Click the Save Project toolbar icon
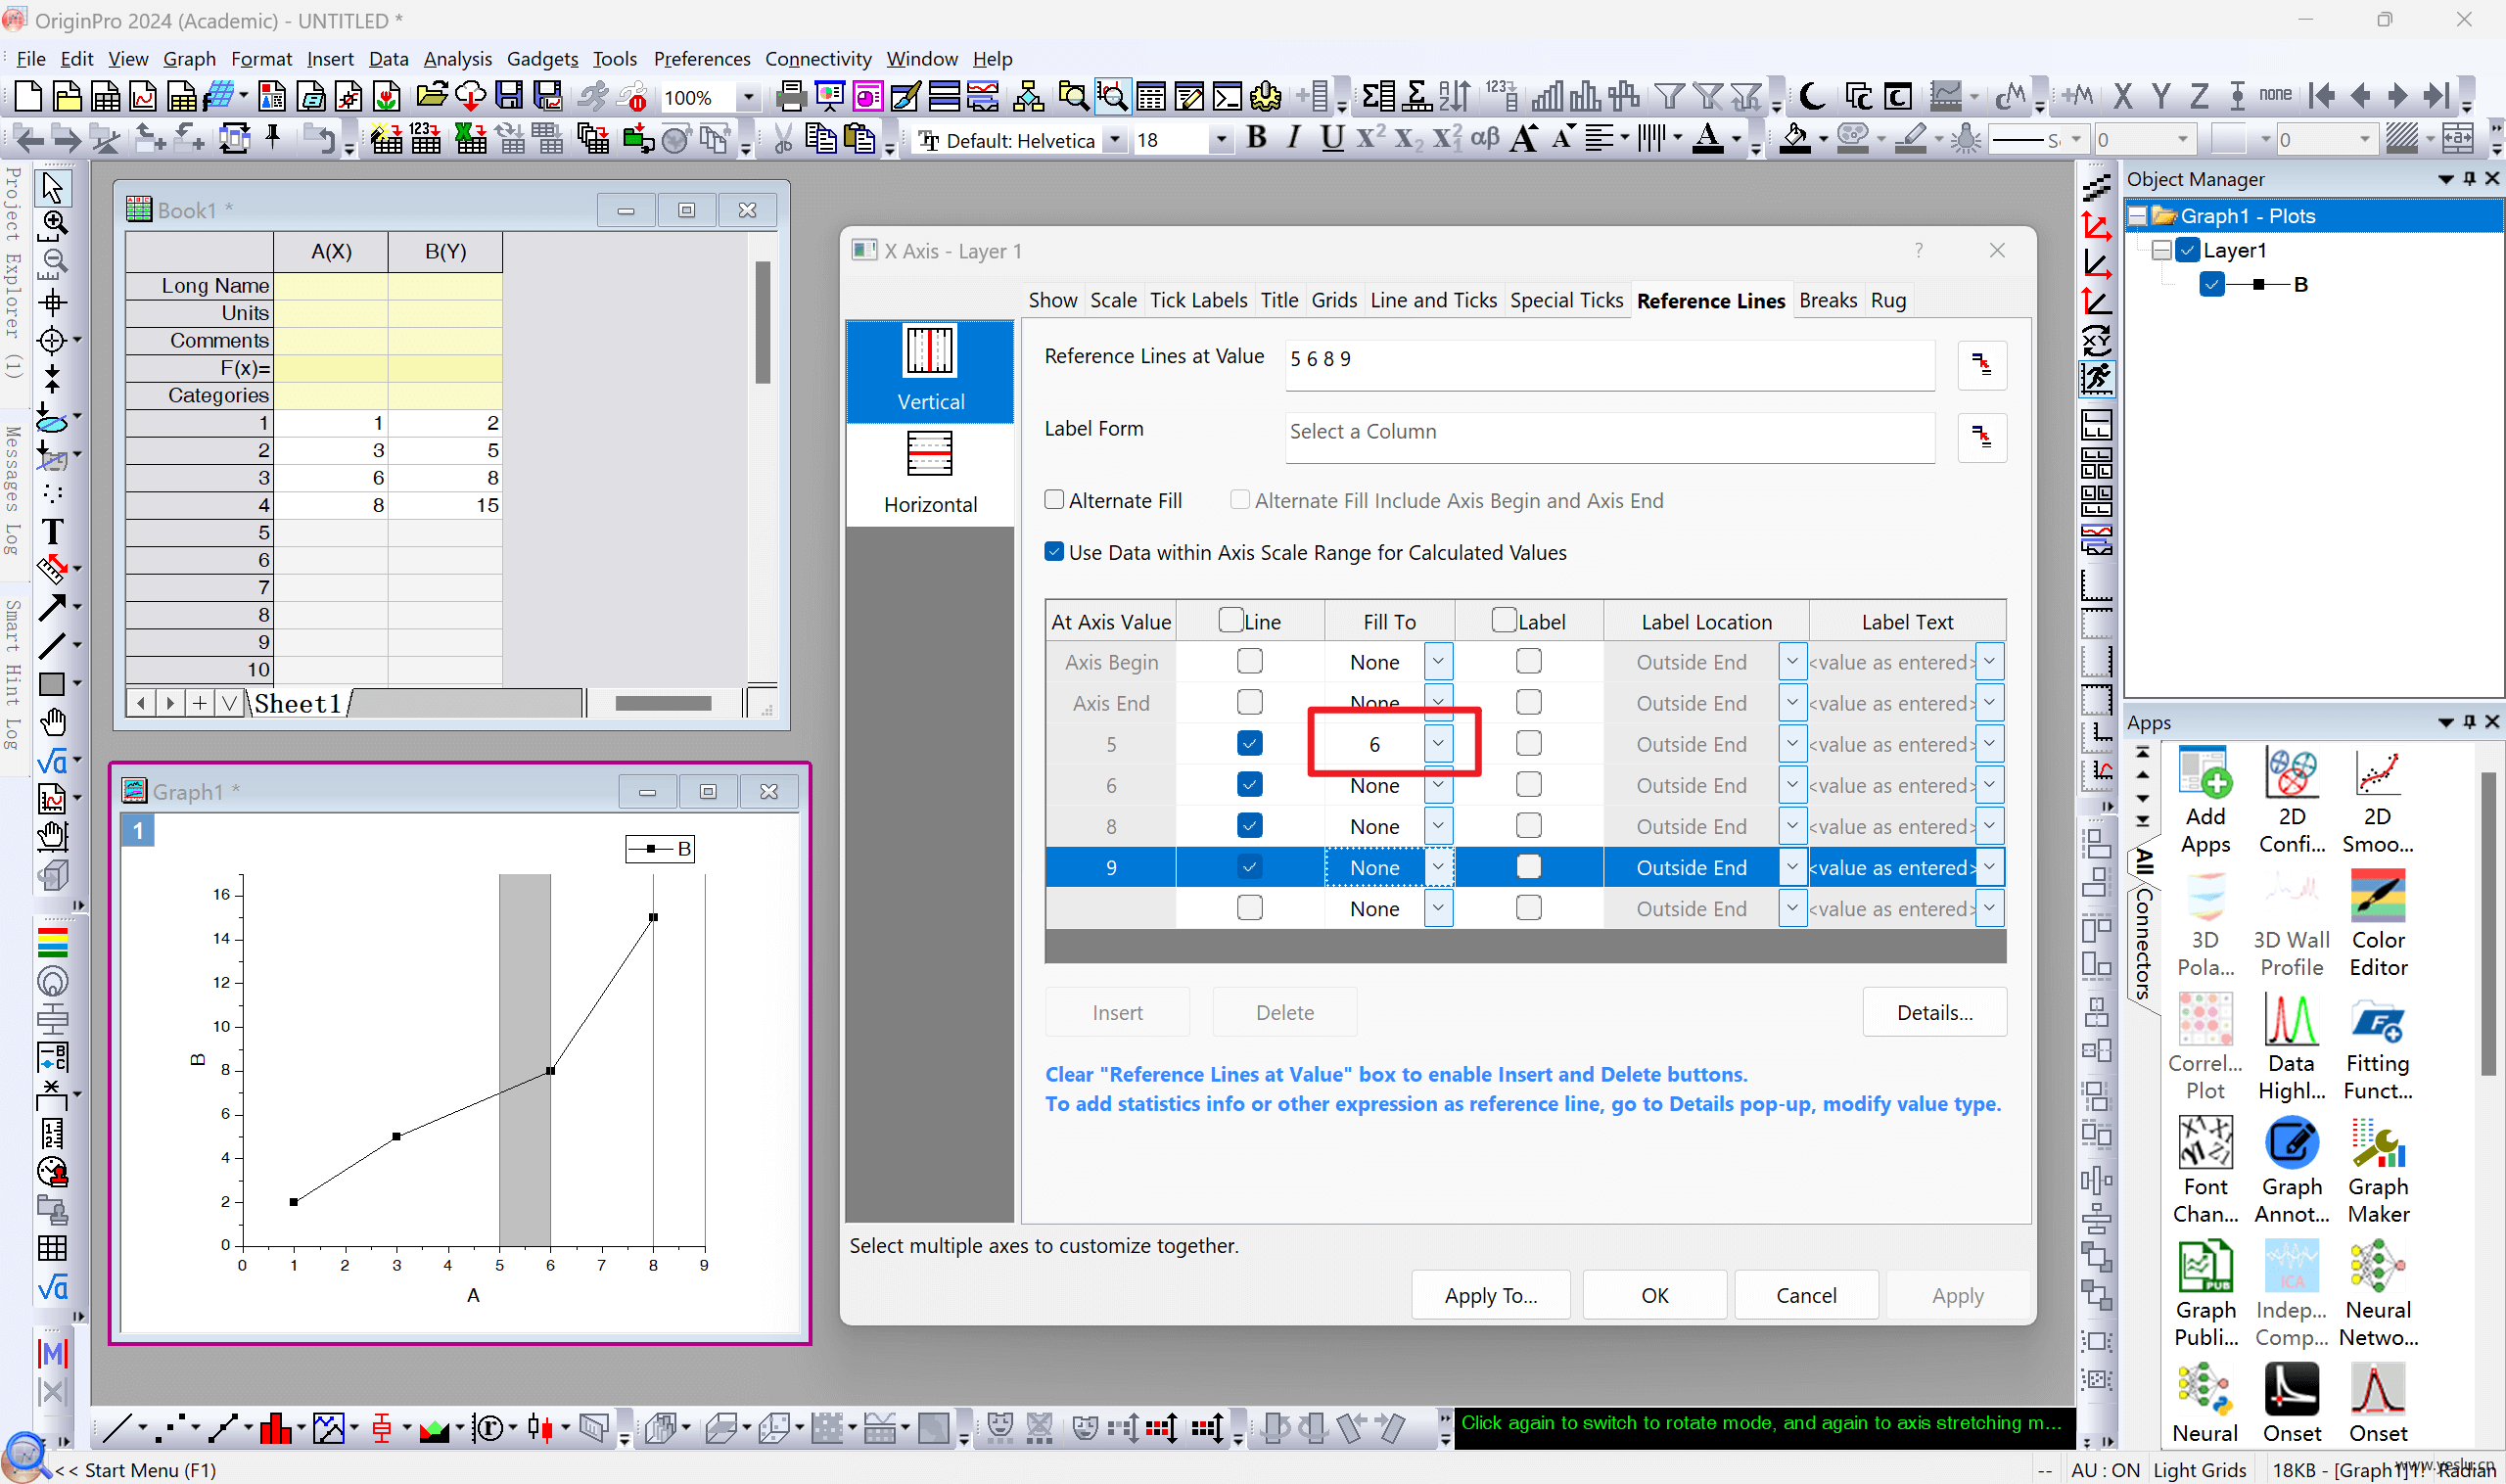The image size is (2506, 1484). point(509,97)
